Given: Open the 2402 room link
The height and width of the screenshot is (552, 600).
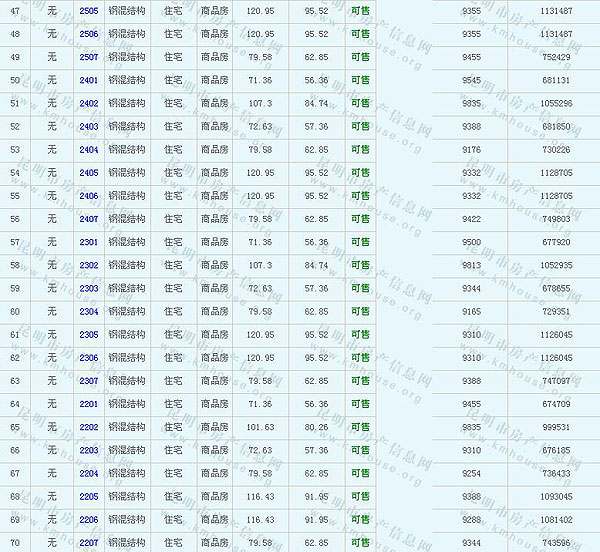Looking at the screenshot, I should point(89,103).
